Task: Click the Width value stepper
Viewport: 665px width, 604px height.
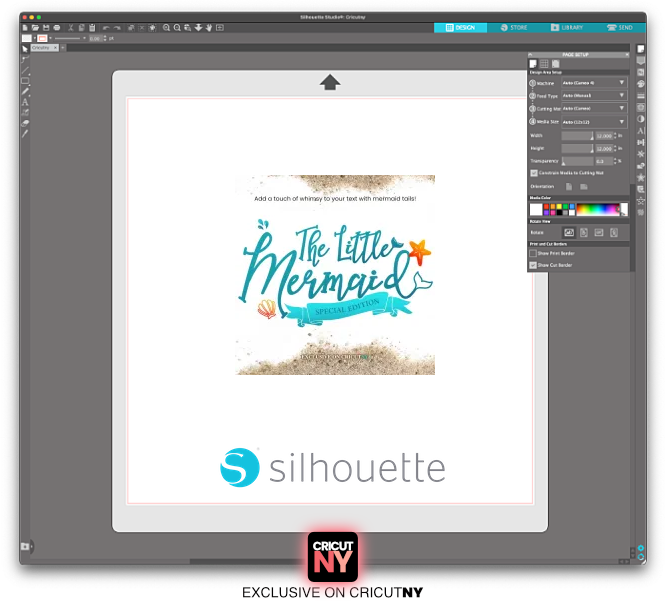Action: pos(615,136)
